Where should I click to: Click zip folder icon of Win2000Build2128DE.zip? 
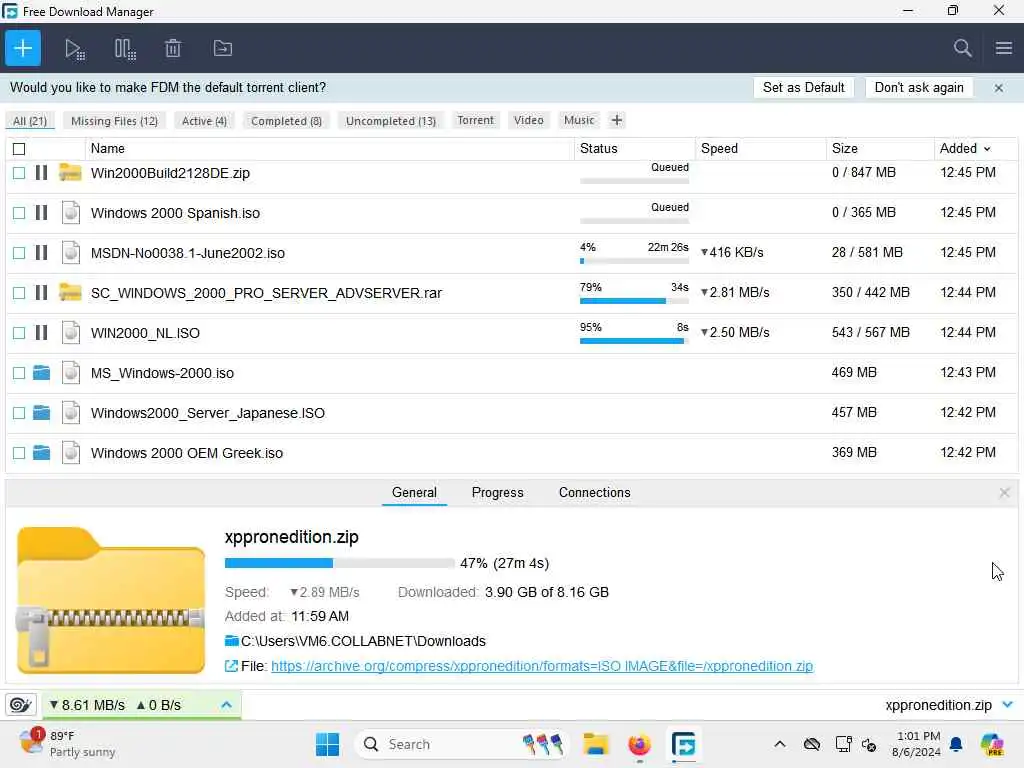[71, 172]
